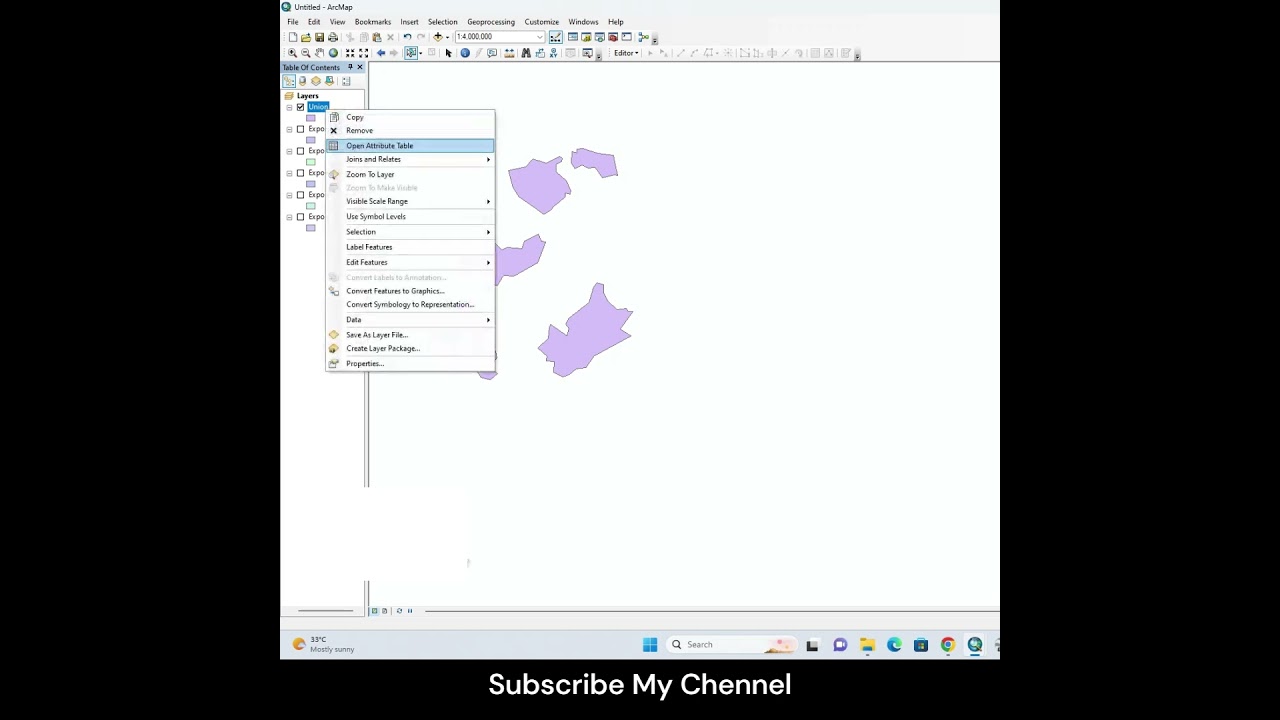1280x720 pixels.
Task: Choose Zoom To Layer
Action: tap(410, 174)
